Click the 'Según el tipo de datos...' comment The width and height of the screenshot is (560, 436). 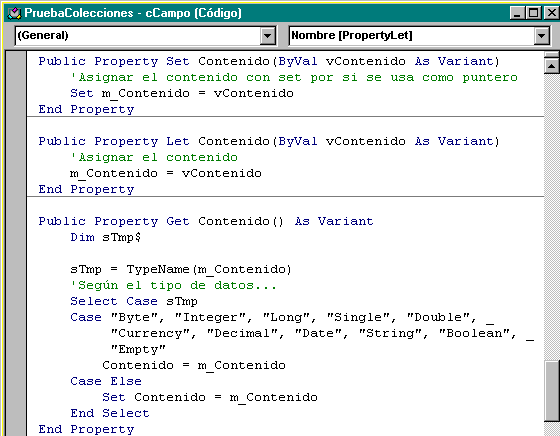[173, 286]
